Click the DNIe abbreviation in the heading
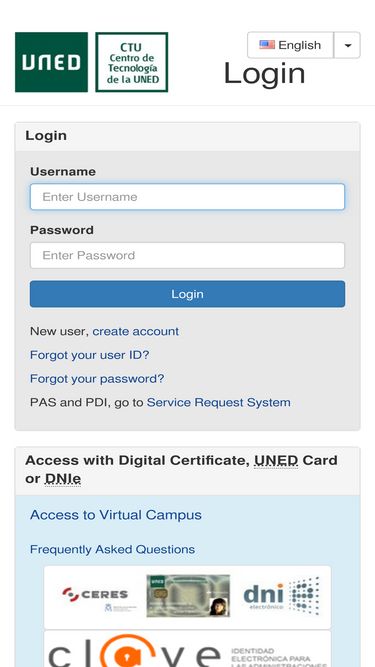This screenshot has height=667, width=375. pos(62,479)
